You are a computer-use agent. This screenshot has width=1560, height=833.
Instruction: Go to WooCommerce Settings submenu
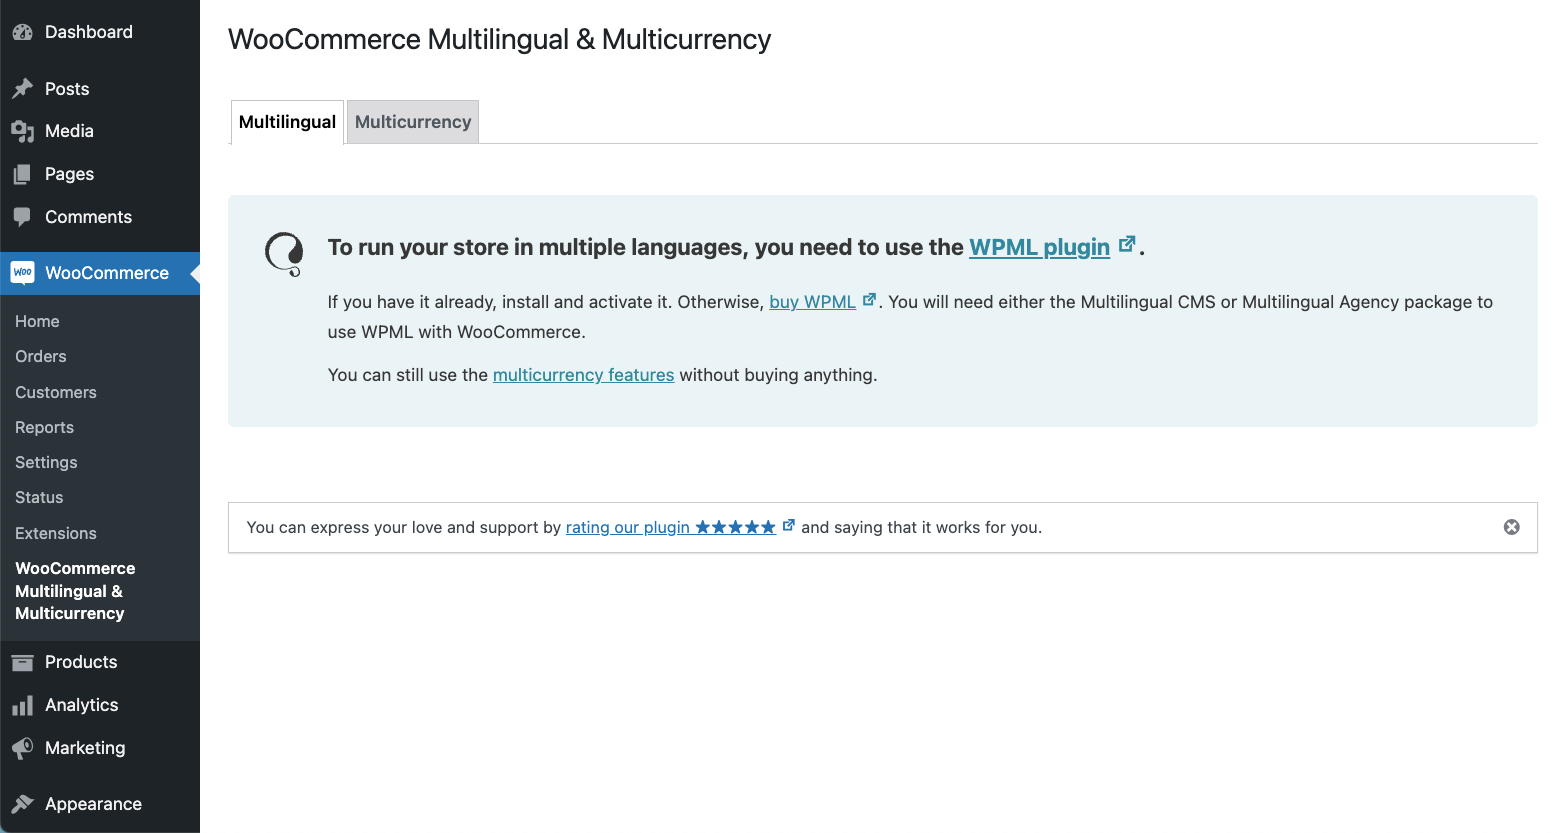pyautogui.click(x=46, y=462)
